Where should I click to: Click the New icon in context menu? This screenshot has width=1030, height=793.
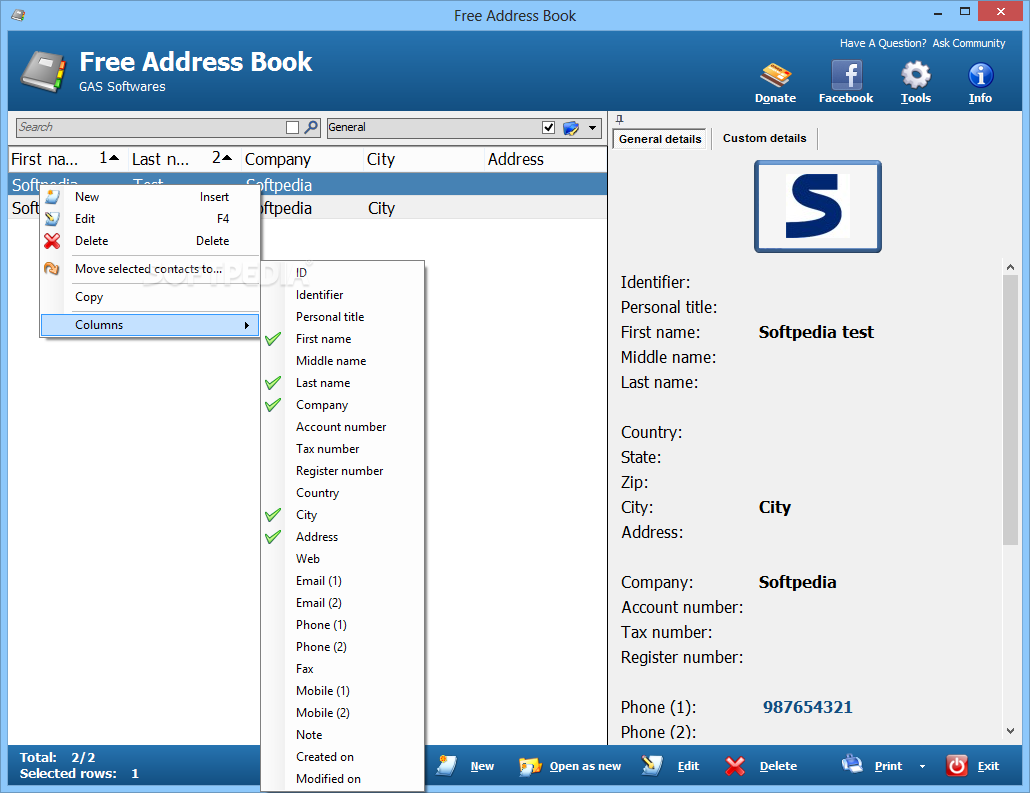pyautogui.click(x=53, y=197)
